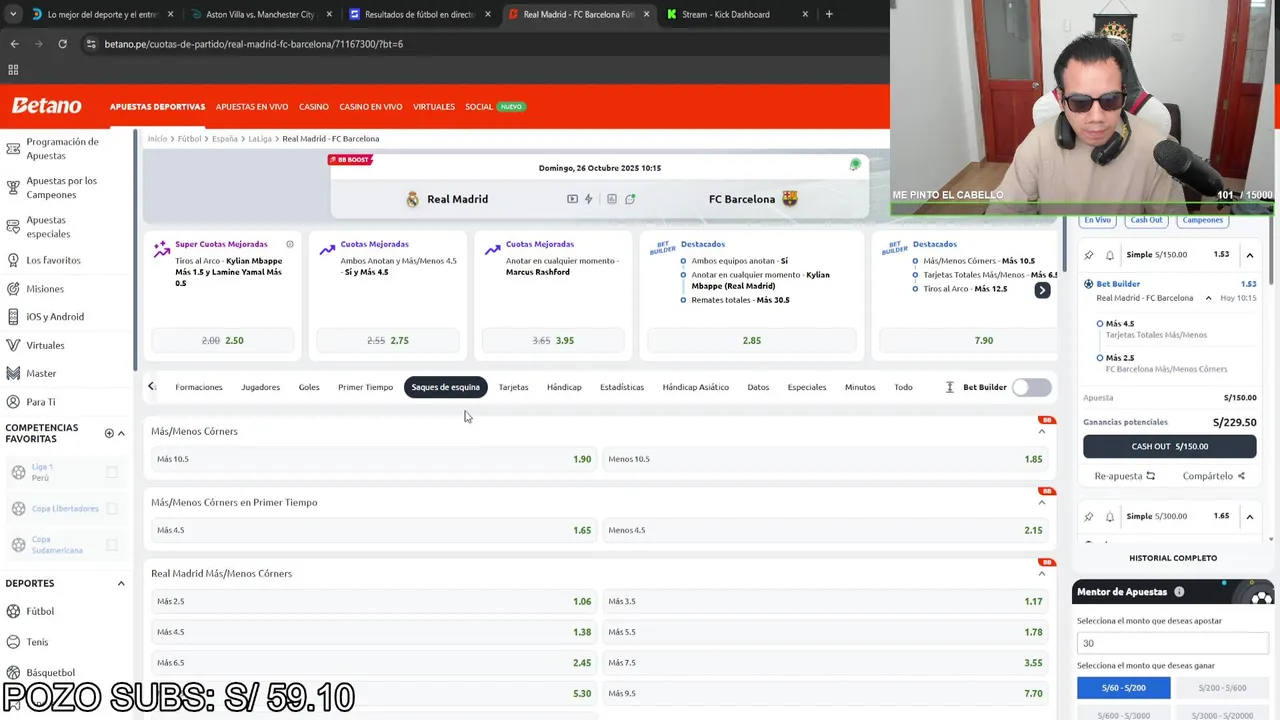Collapse the Deportes section

pyautogui.click(x=121, y=583)
